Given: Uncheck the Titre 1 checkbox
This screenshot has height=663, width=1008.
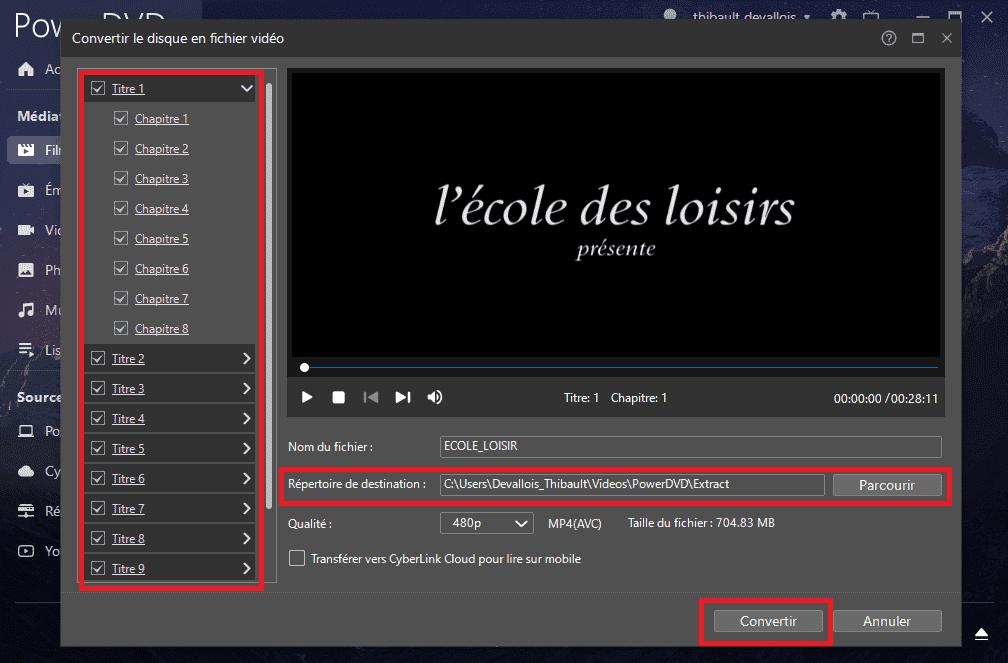Looking at the screenshot, I should click(x=98, y=88).
